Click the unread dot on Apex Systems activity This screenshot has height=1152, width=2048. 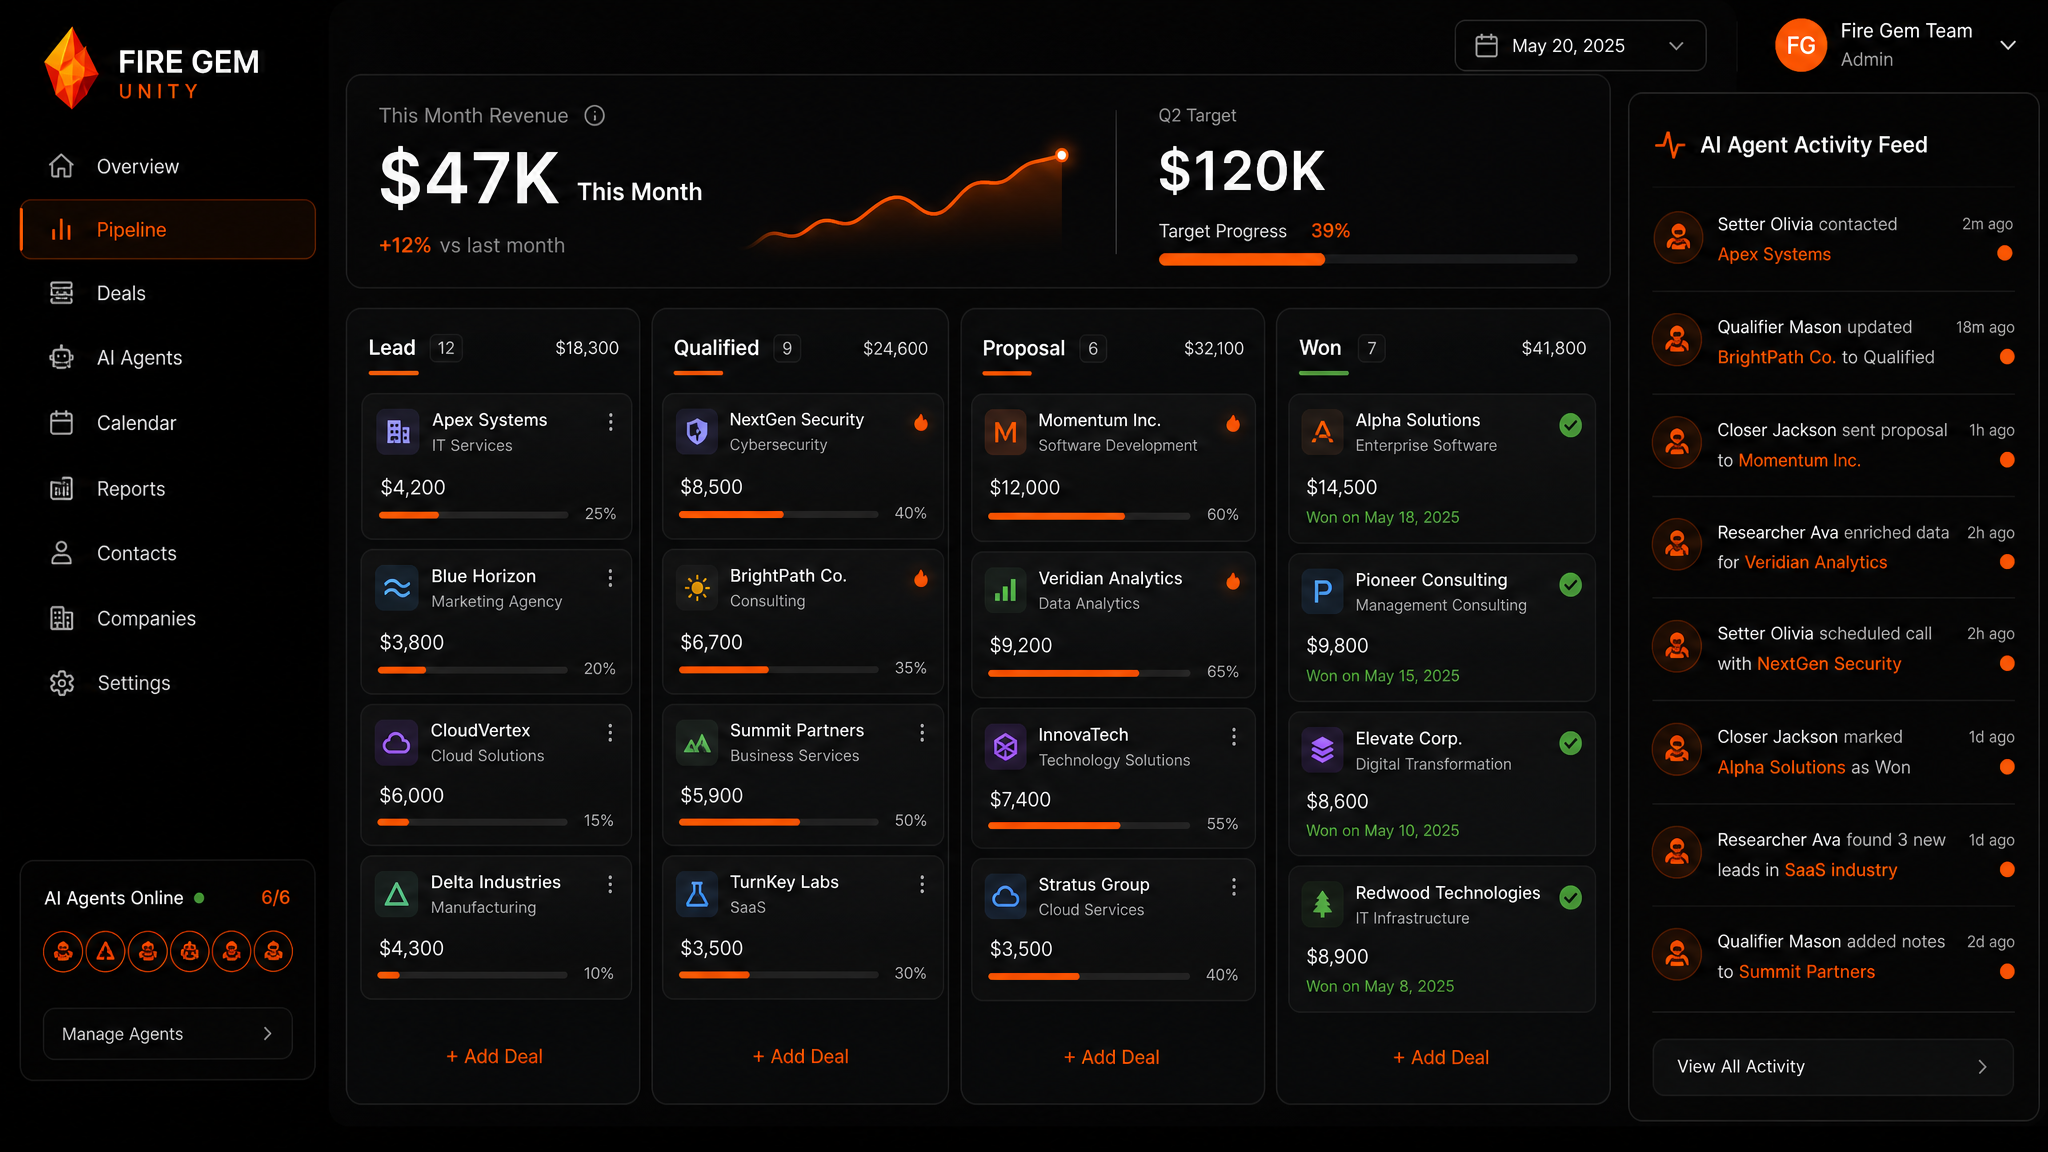(x=2005, y=253)
